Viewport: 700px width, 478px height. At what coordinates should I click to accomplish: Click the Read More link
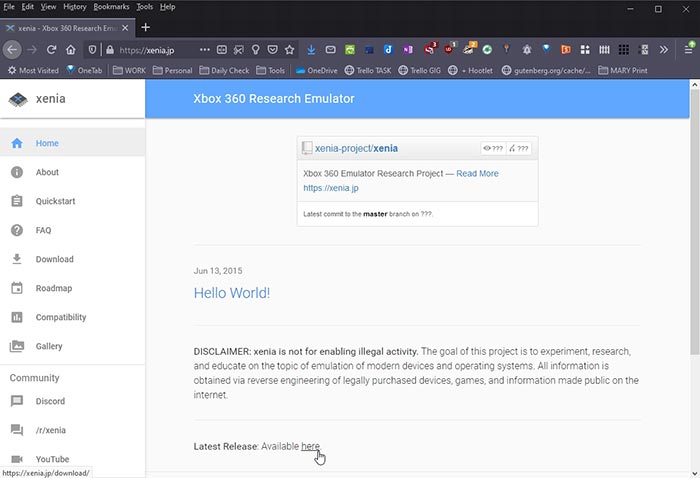pos(477,173)
